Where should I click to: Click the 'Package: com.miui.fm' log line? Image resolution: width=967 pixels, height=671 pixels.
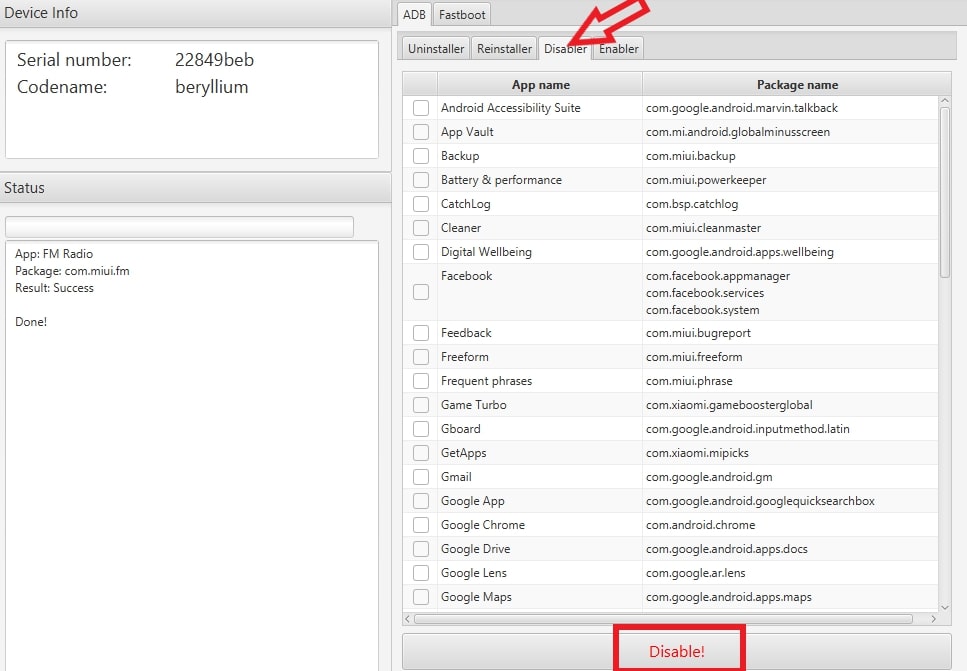click(72, 271)
